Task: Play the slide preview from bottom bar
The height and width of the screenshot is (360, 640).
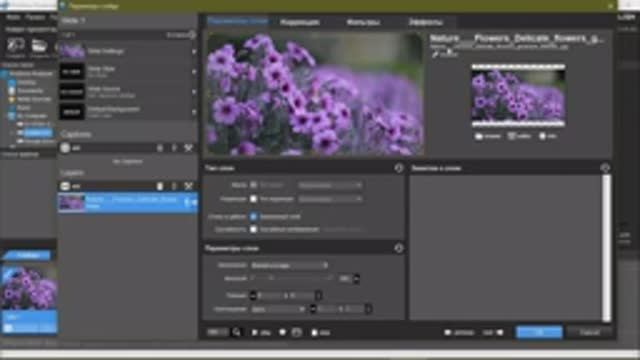Action: coord(255,333)
